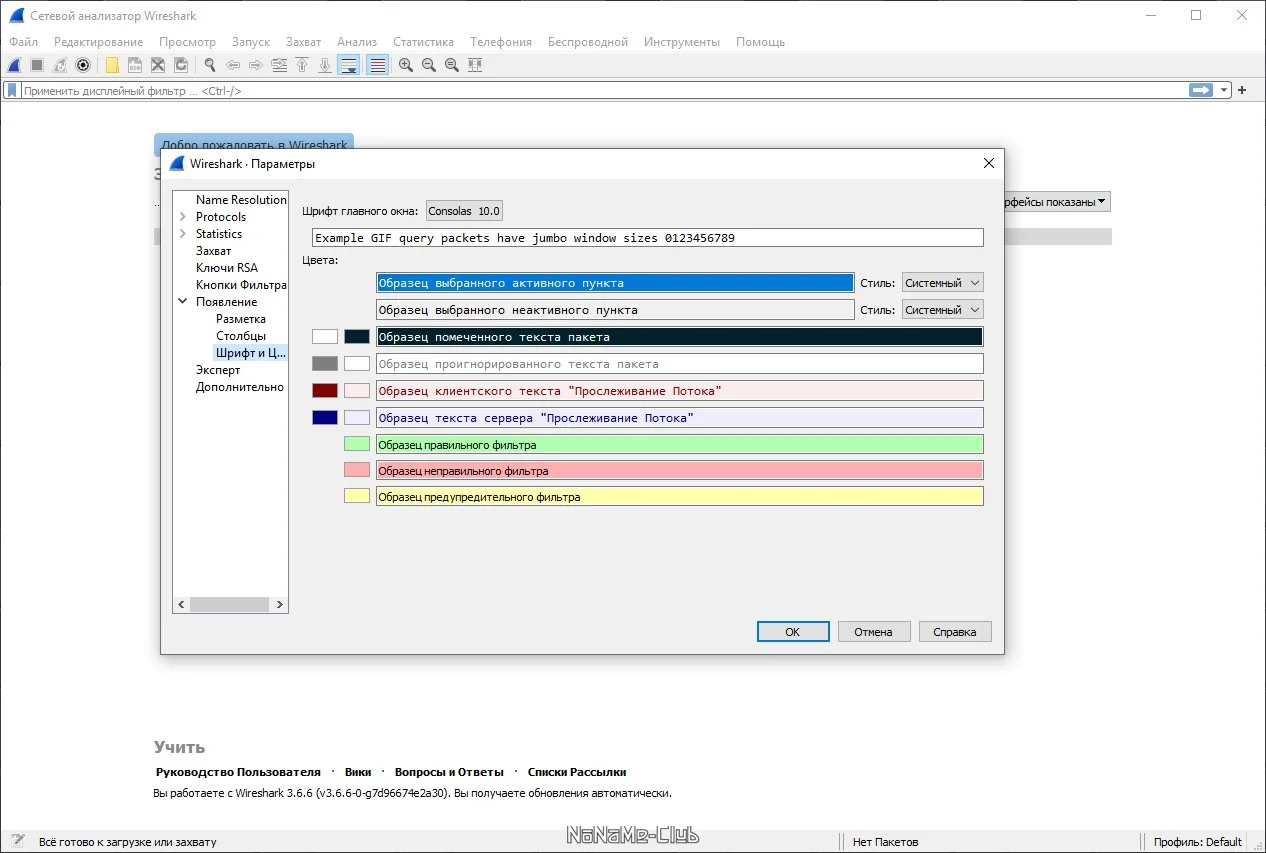
Task: Select Кнопки Фильтра in preferences tree
Action: tap(241, 285)
